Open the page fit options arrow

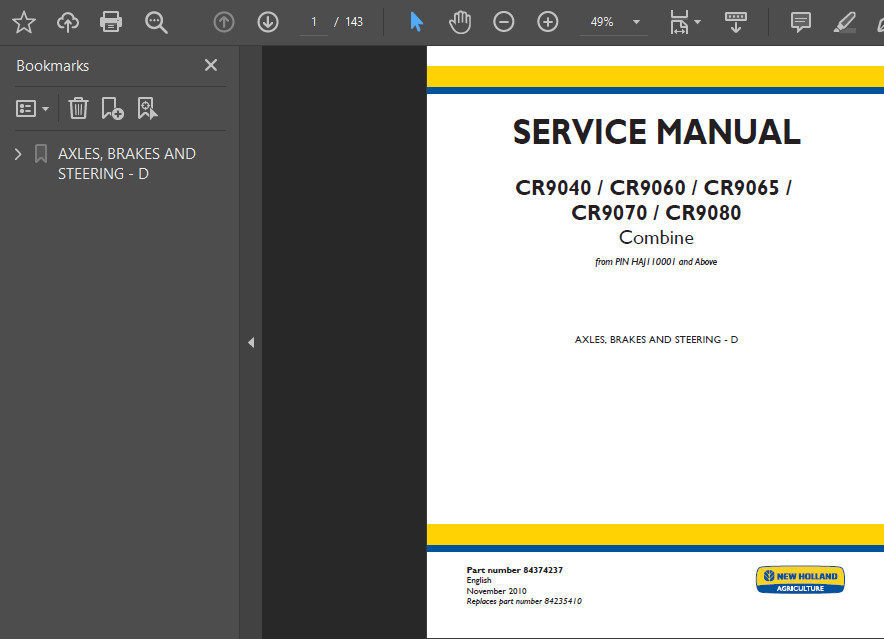pos(697,22)
